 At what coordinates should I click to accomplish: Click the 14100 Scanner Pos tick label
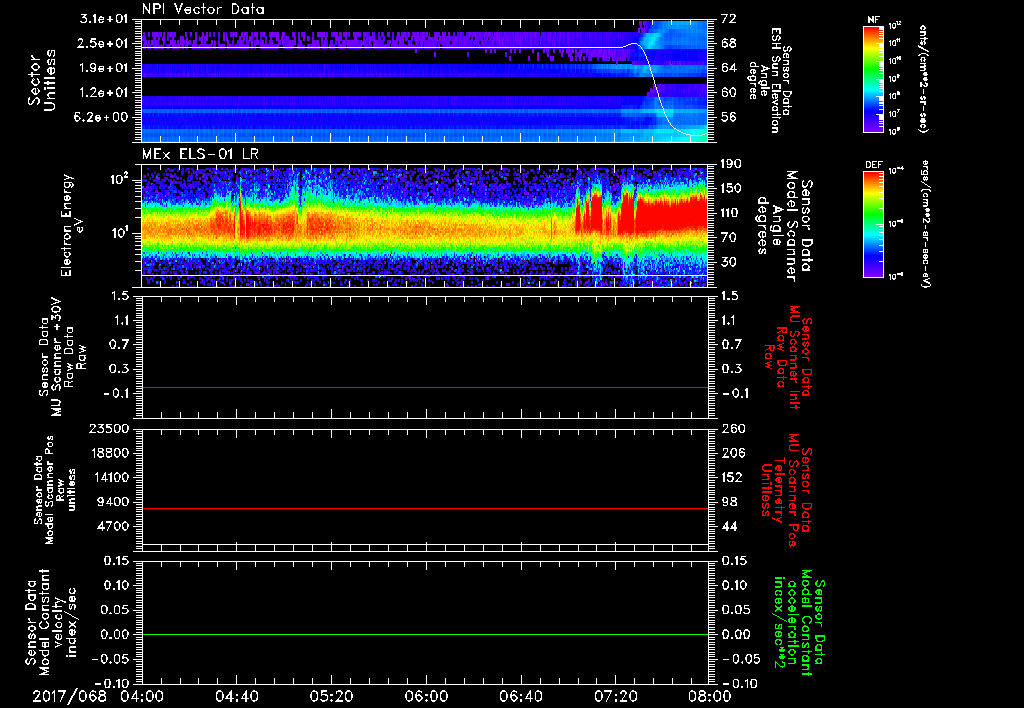click(110, 477)
